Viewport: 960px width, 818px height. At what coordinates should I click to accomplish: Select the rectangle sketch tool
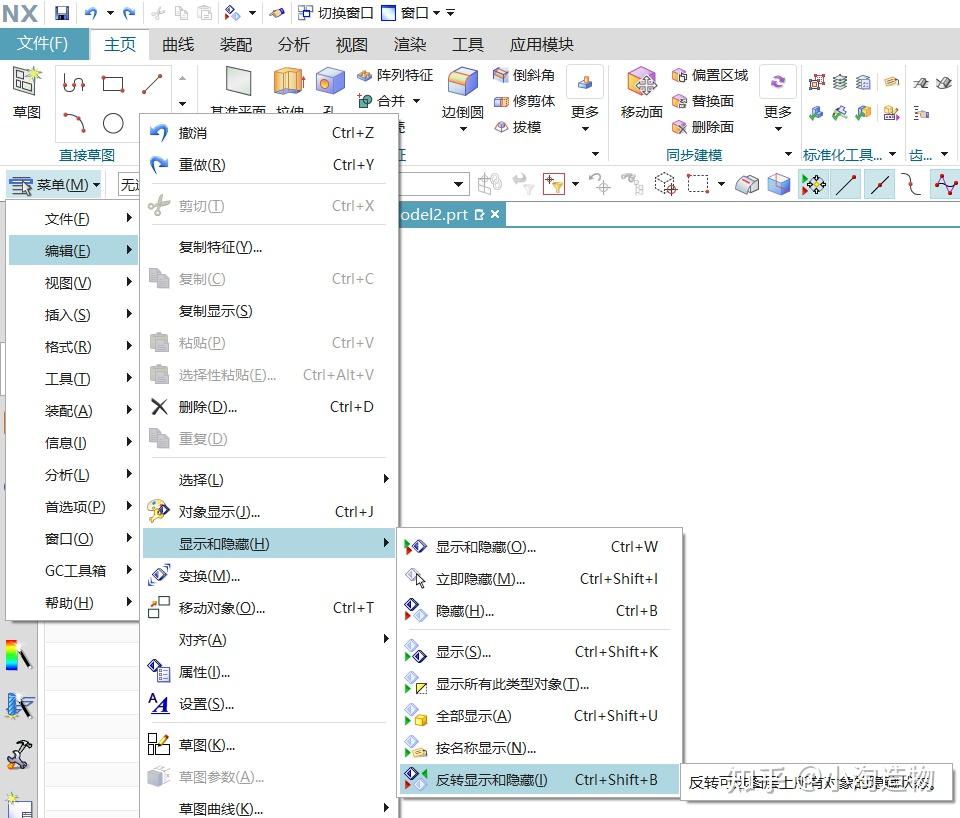113,84
